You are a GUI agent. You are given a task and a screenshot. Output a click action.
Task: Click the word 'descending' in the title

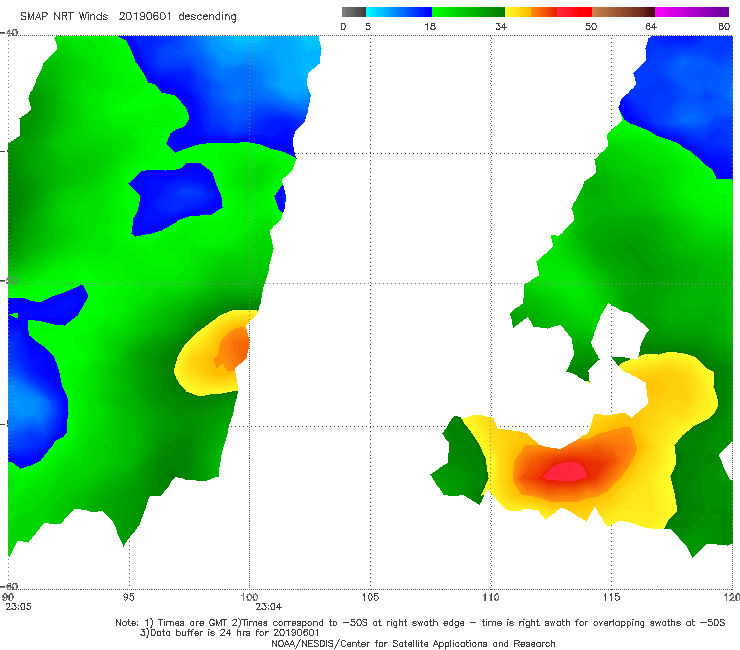(208, 17)
